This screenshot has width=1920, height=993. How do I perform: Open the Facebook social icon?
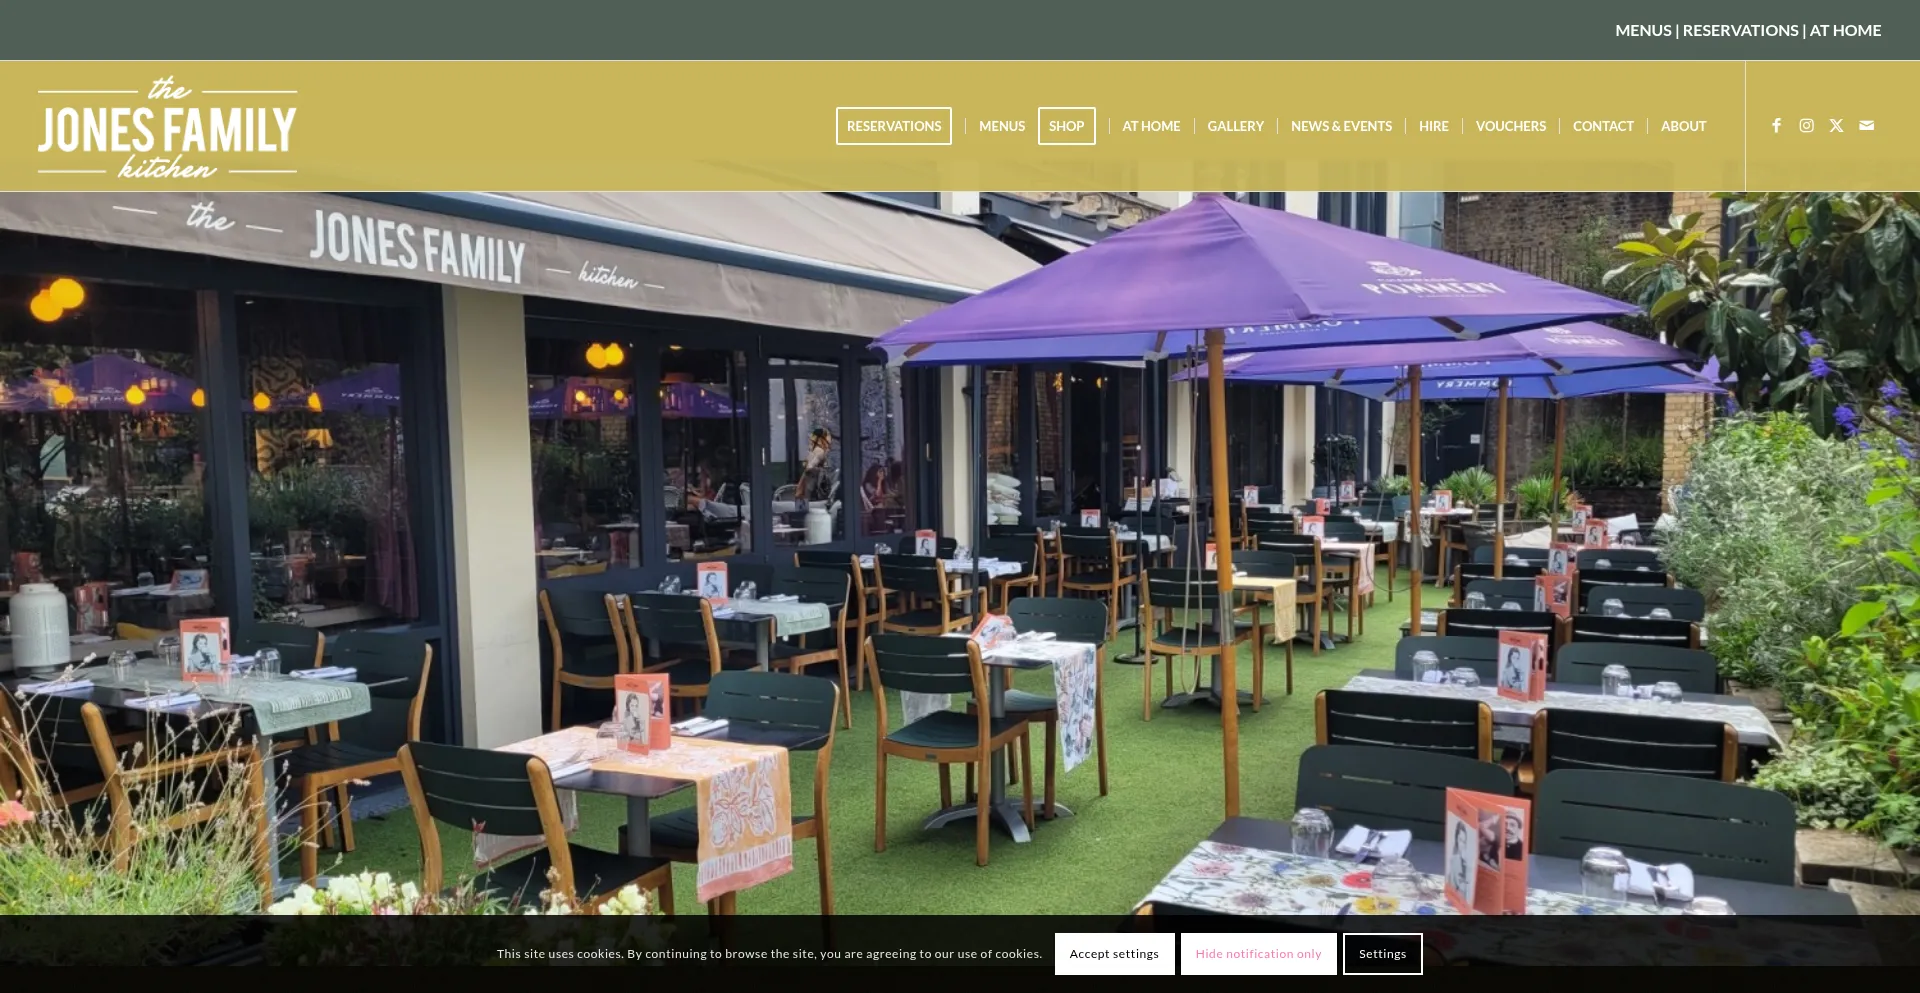[x=1776, y=126]
